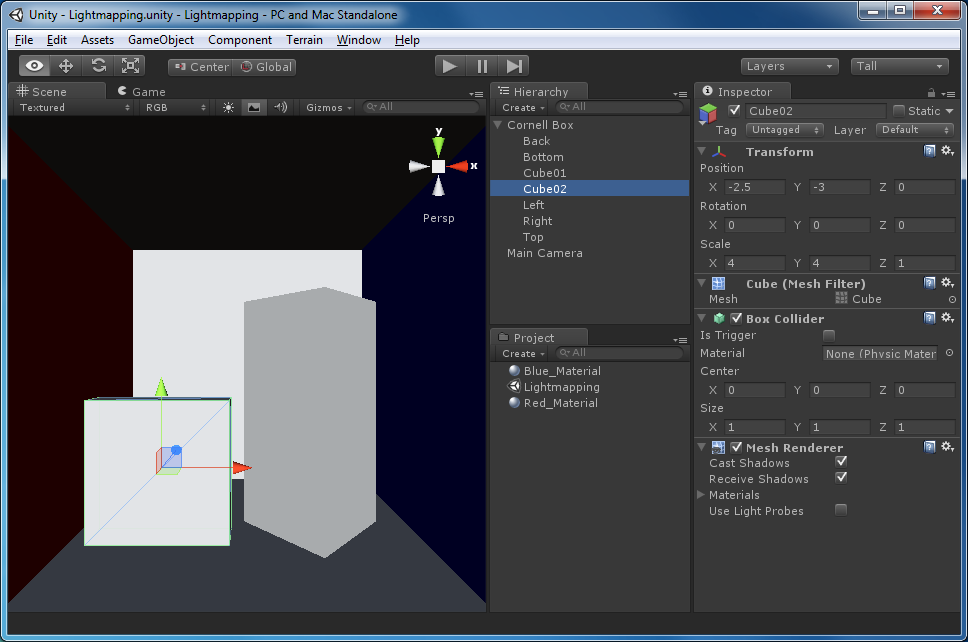Open the Tall layout dropdown

click(899, 66)
